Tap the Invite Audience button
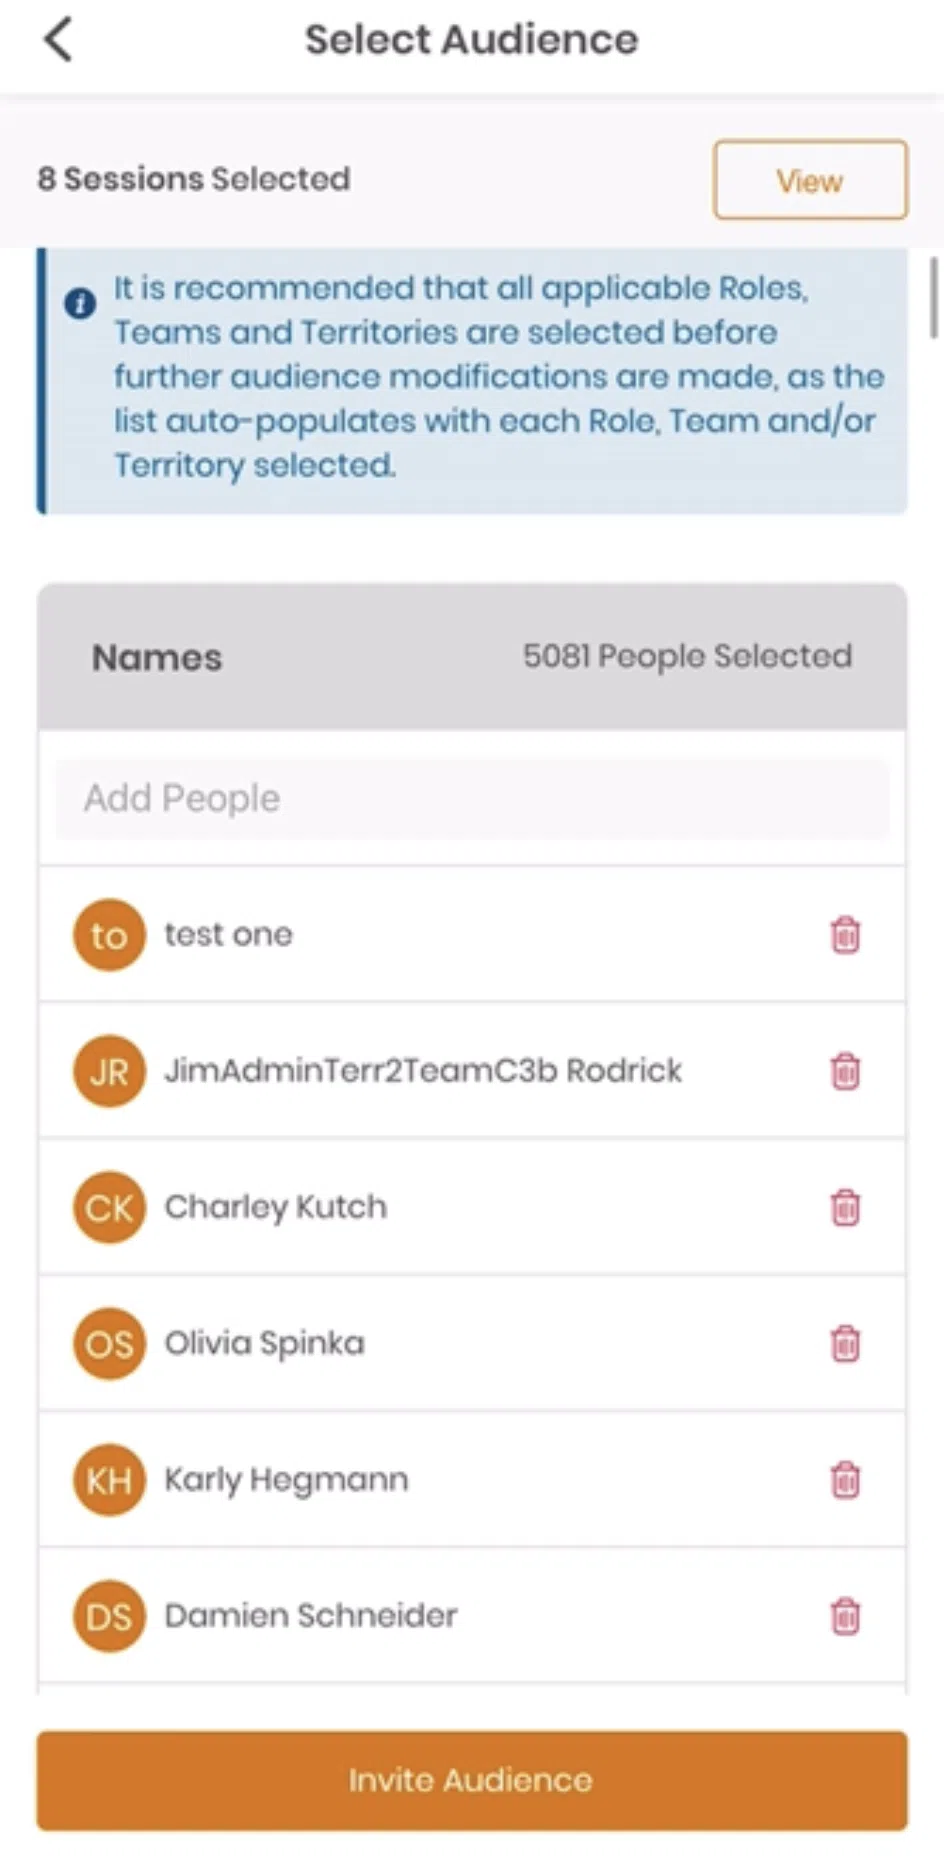 click(x=472, y=1781)
